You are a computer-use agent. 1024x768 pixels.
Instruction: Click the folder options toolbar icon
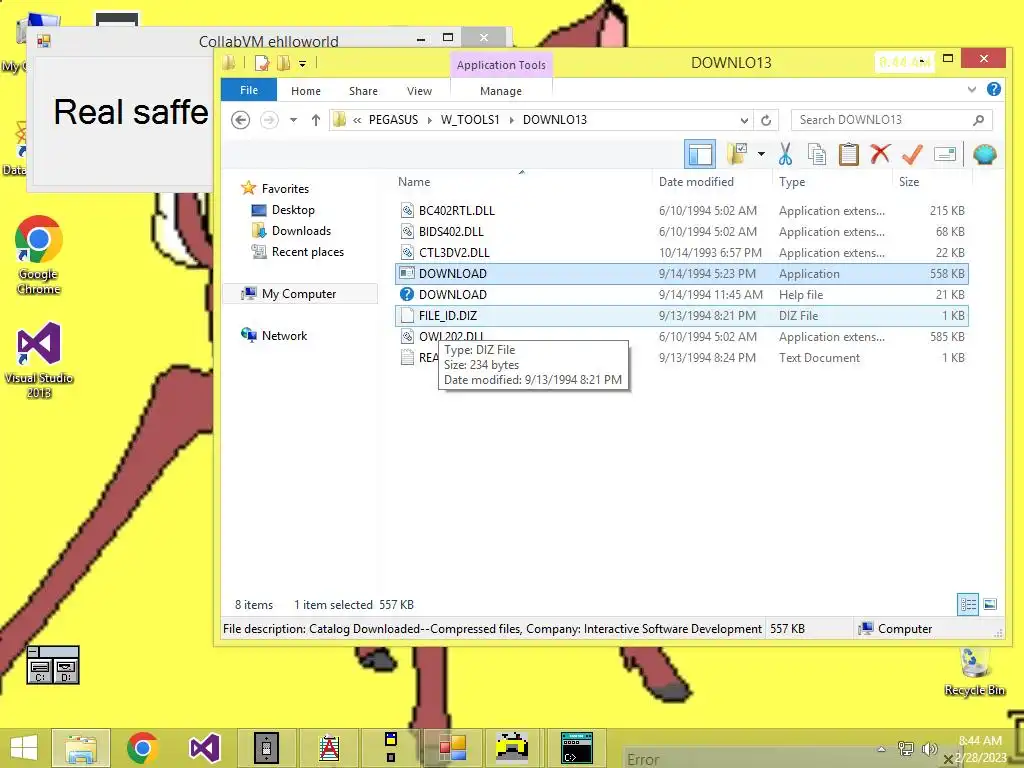[737, 154]
